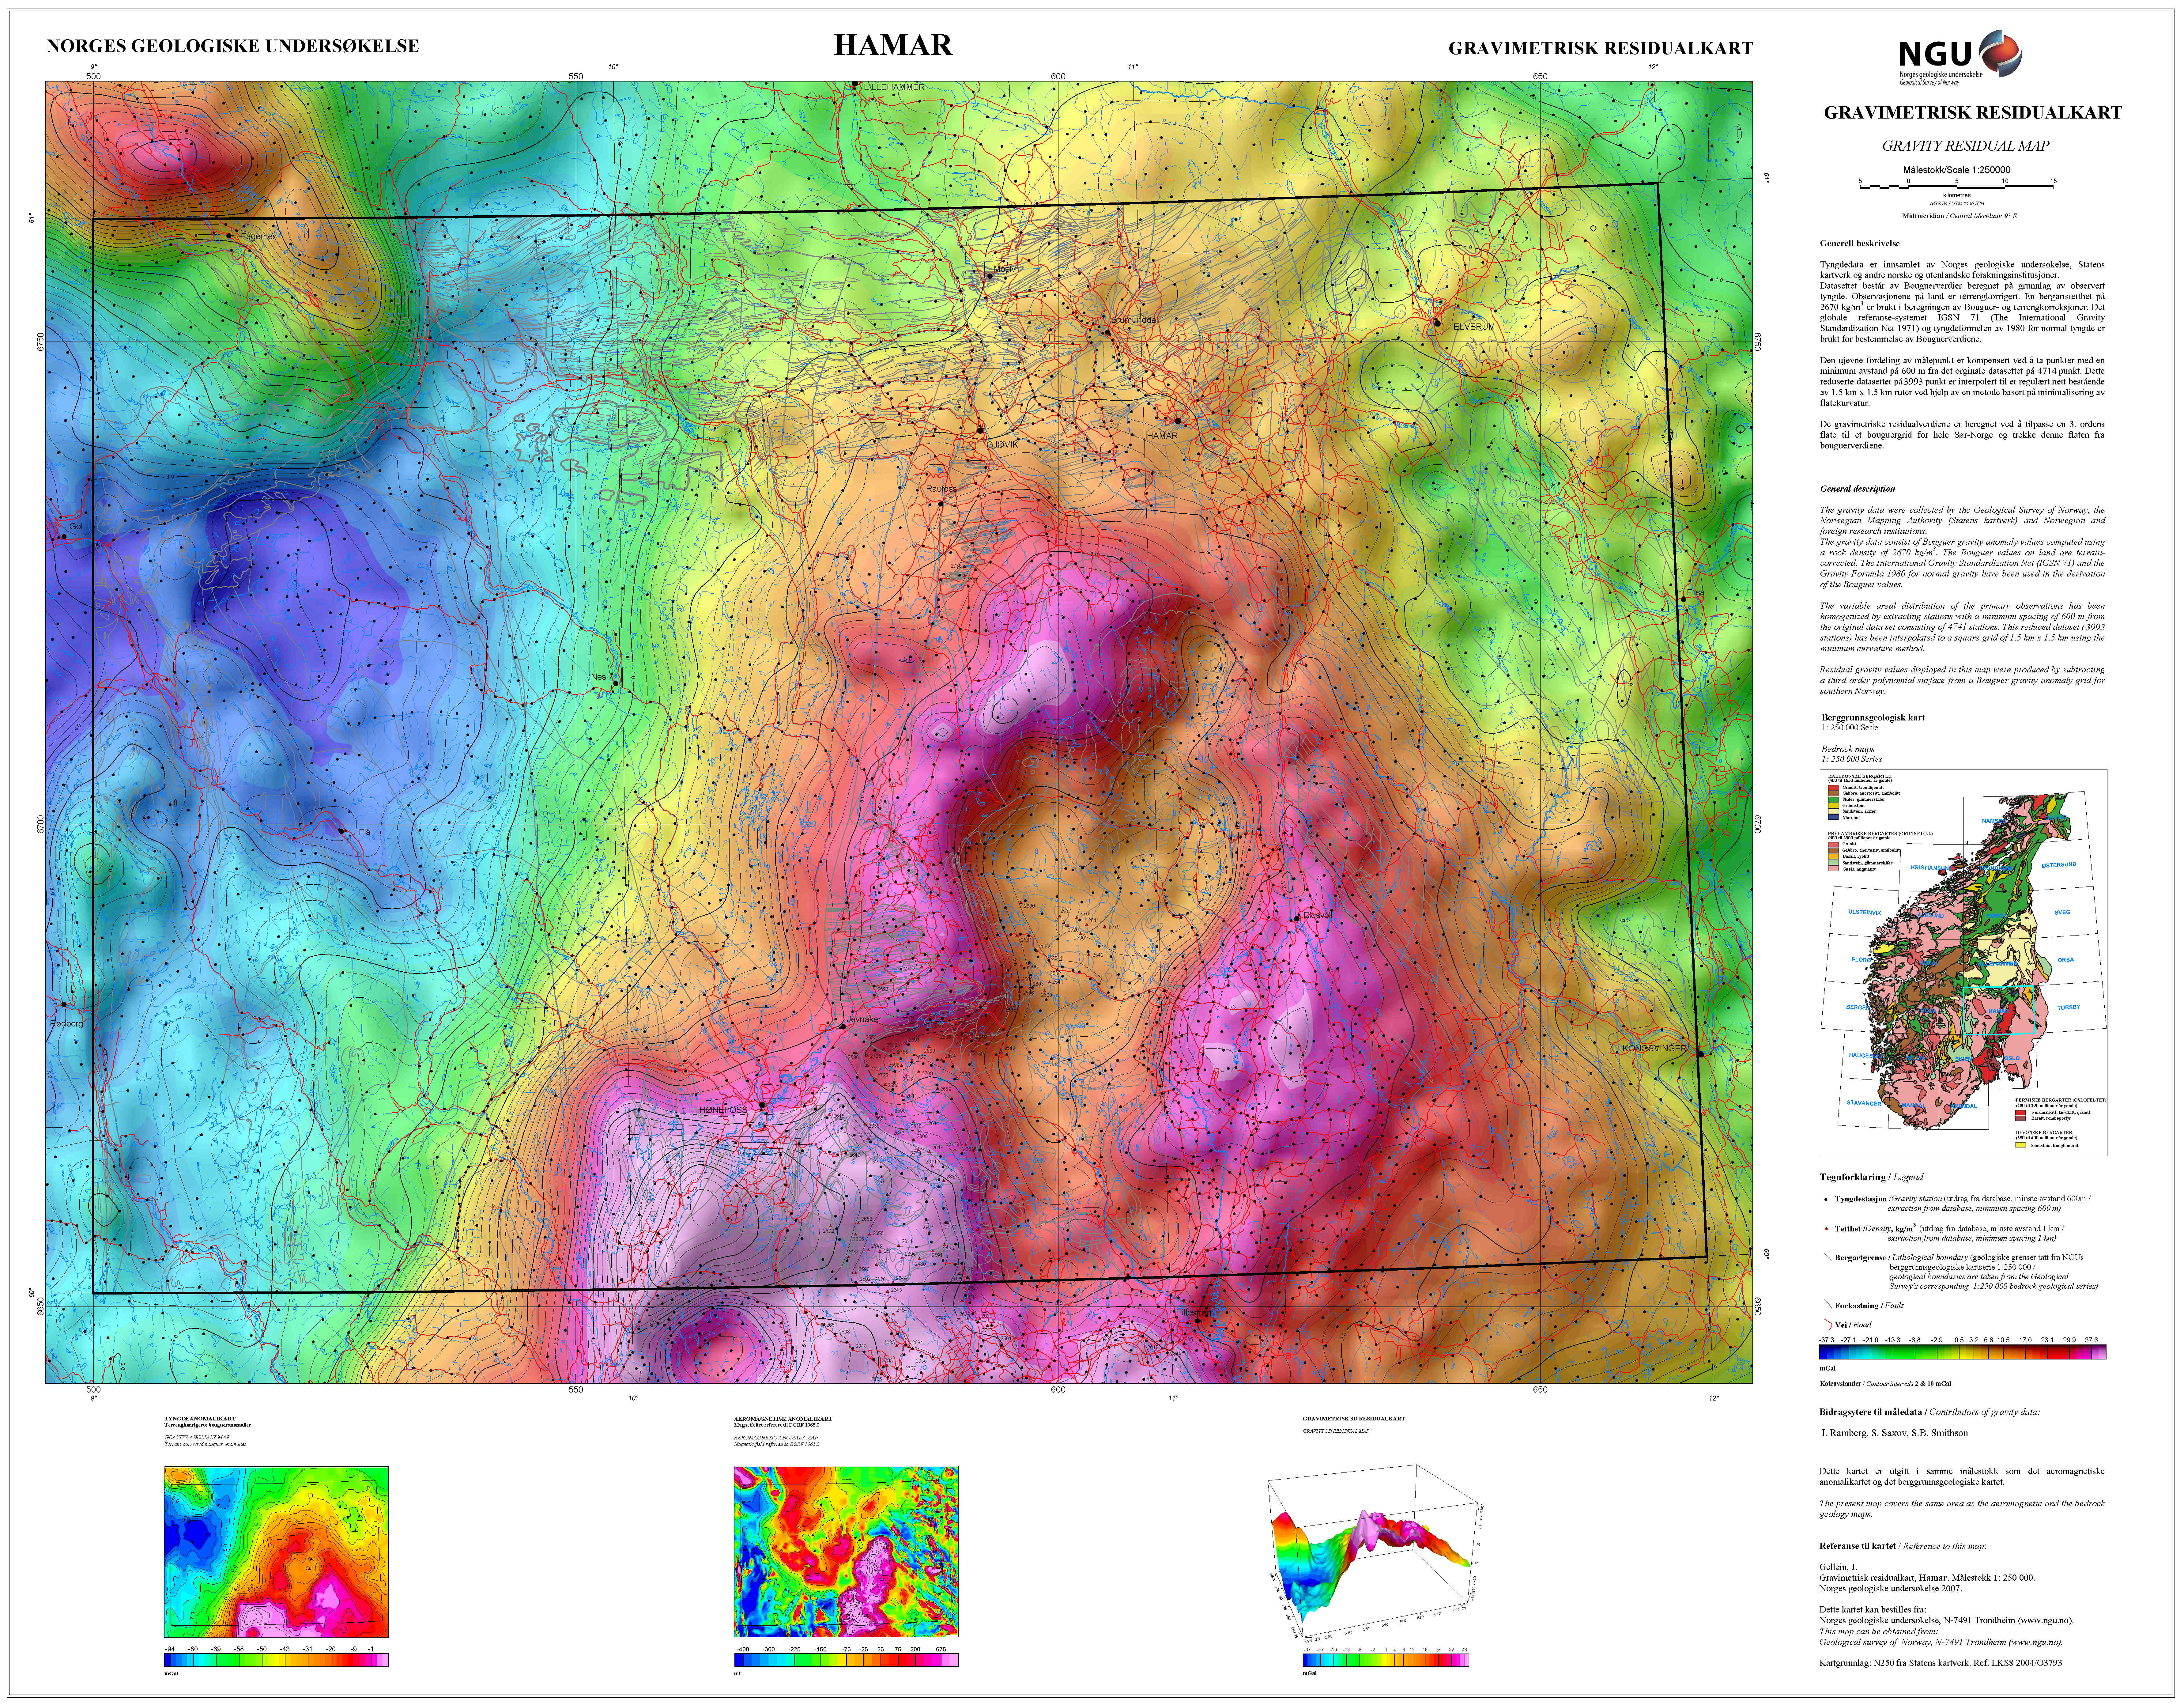2184x1705 pixels.
Task: Click the ELVERUM town label on the map
Action: [x=1474, y=327]
